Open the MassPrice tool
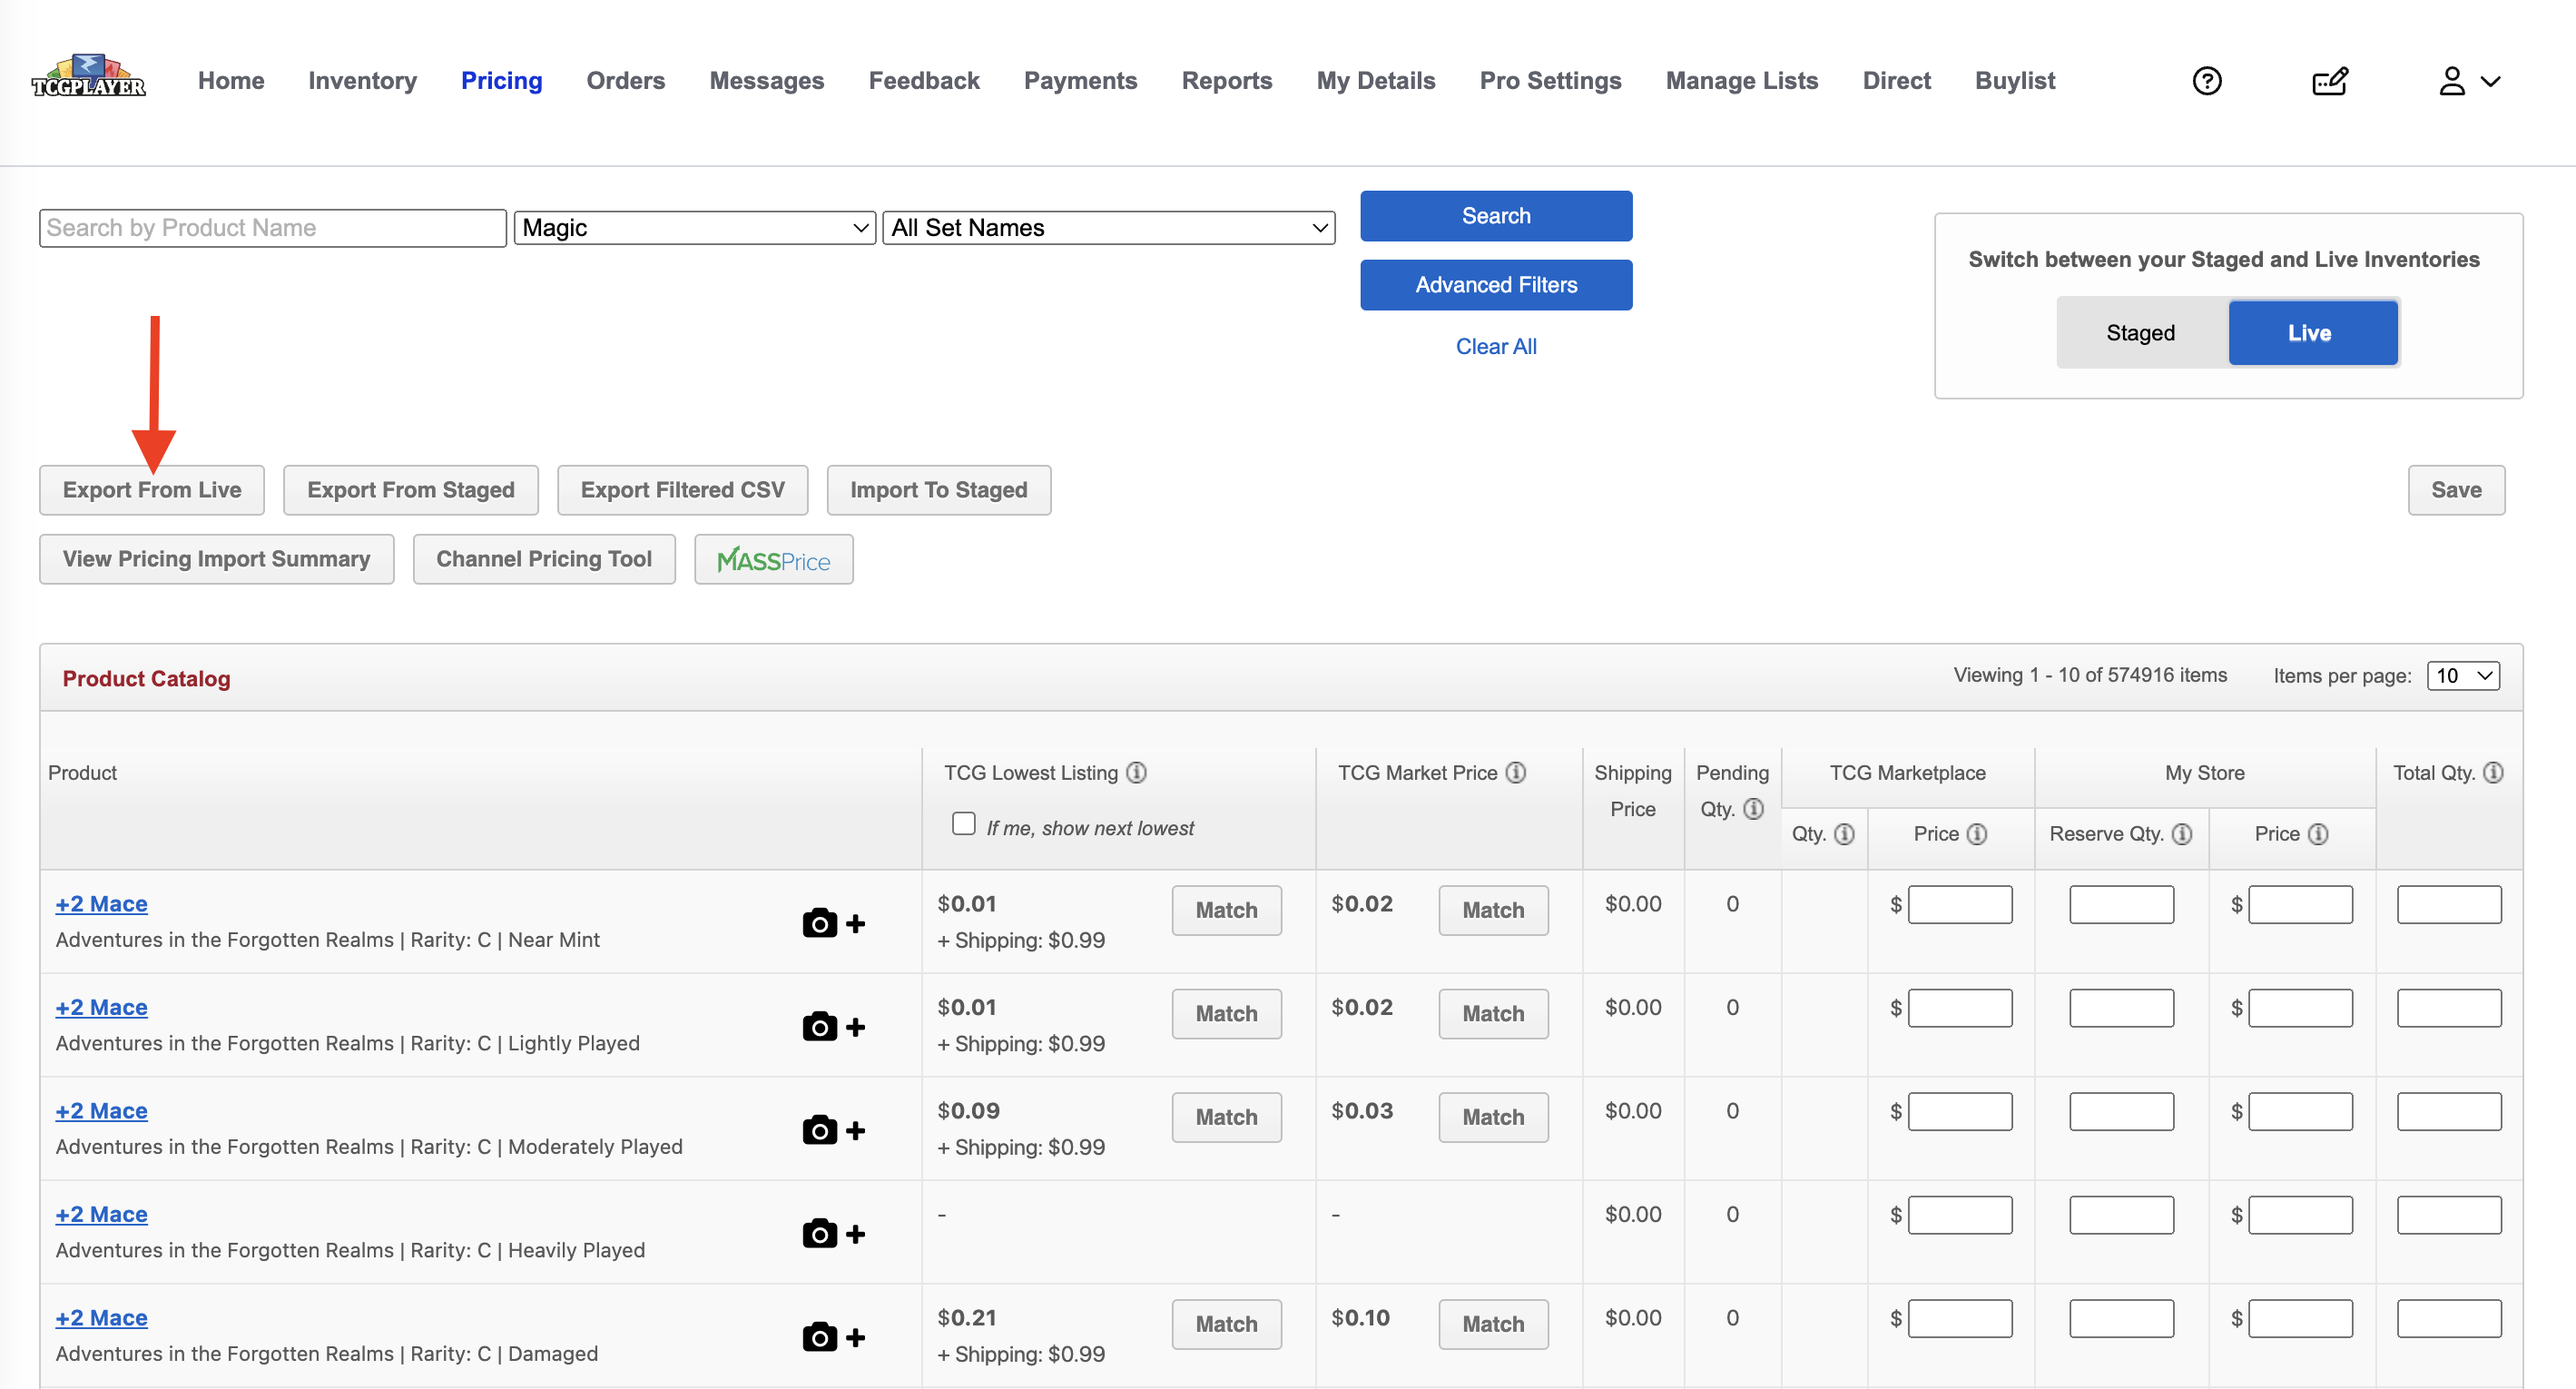This screenshot has height=1389, width=2576. (773, 560)
